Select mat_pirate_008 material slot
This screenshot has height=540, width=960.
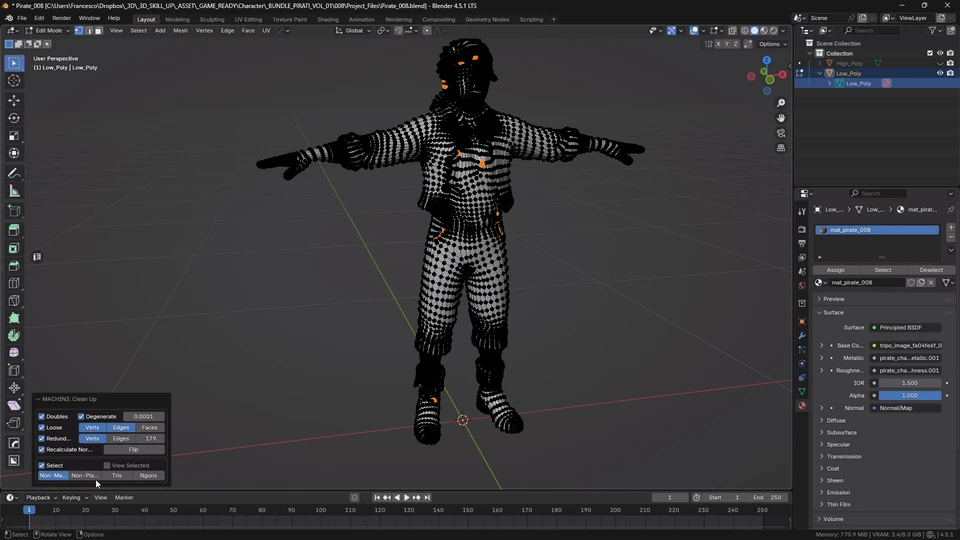877,230
